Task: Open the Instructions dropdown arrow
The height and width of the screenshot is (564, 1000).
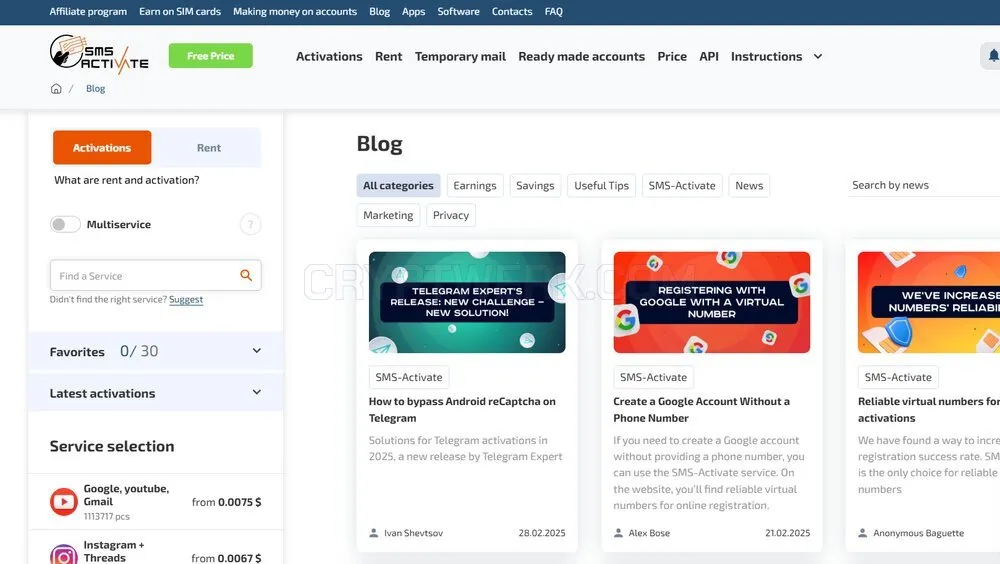Action: click(x=818, y=56)
